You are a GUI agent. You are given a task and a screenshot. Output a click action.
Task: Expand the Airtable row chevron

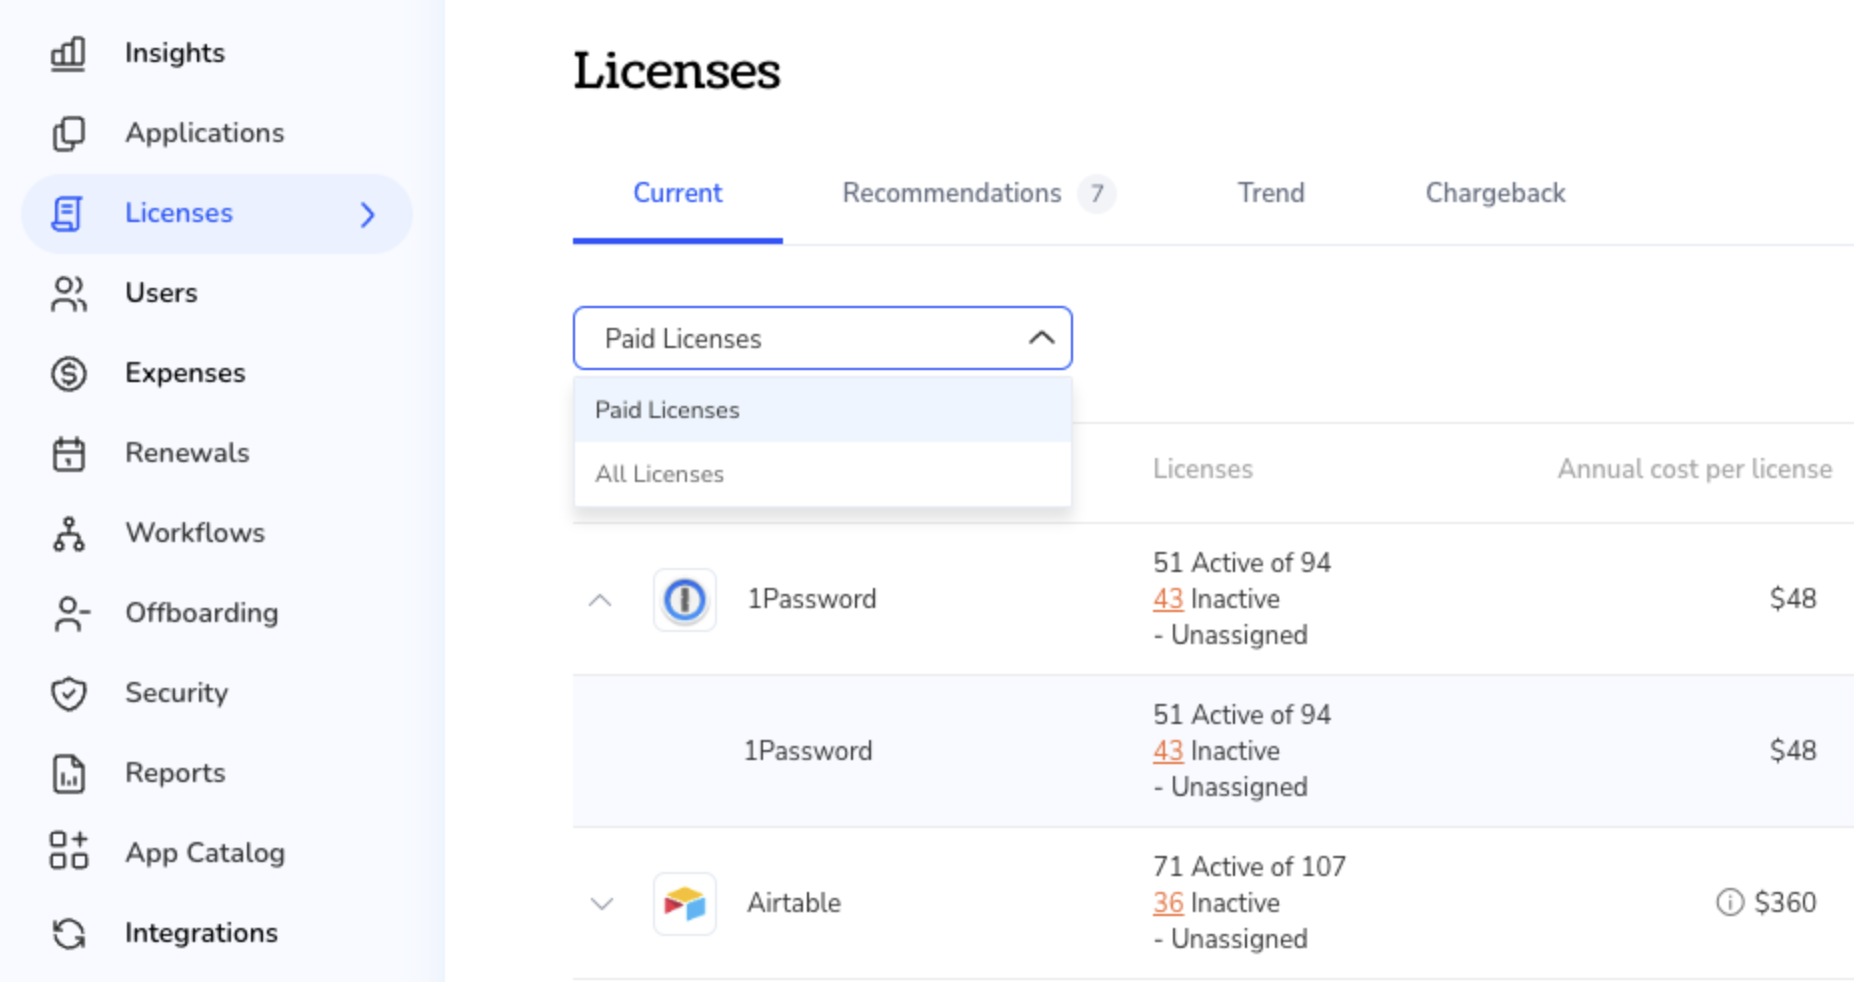point(601,904)
